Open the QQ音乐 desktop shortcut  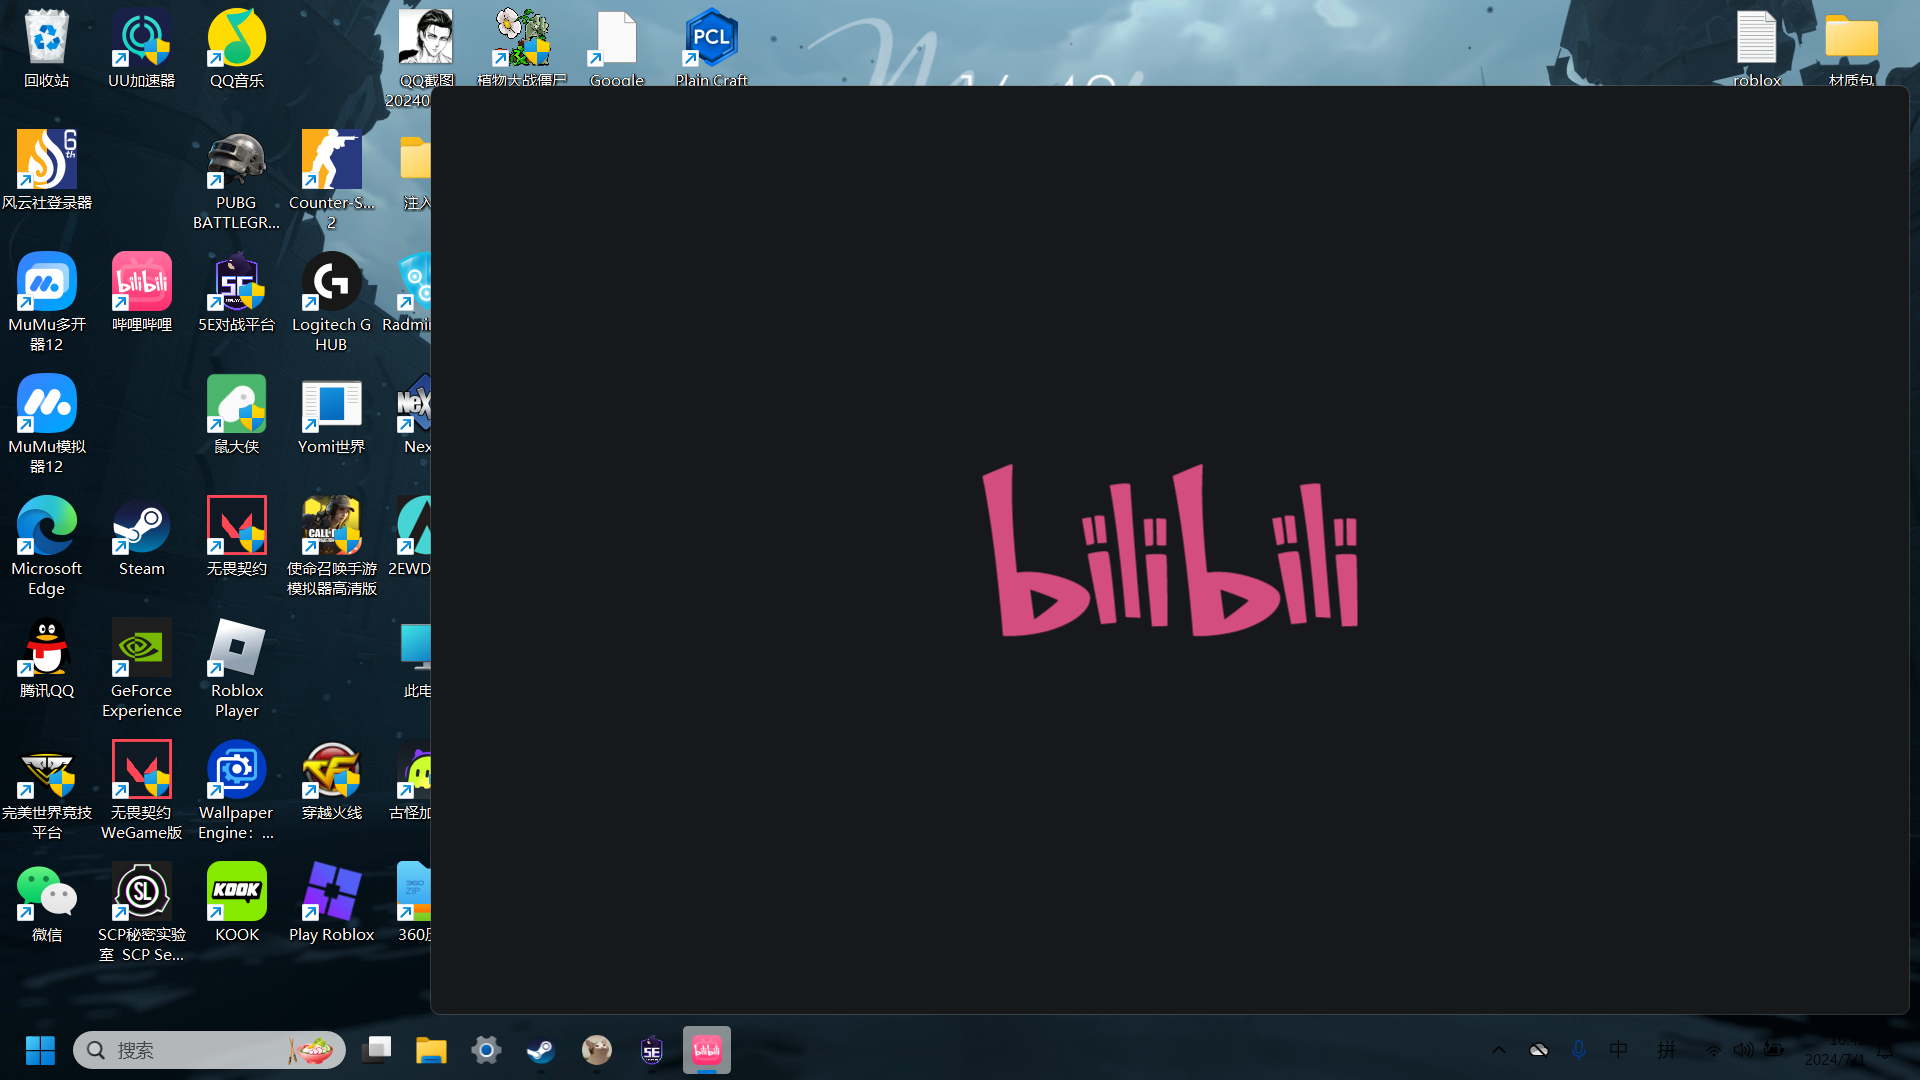[x=236, y=48]
